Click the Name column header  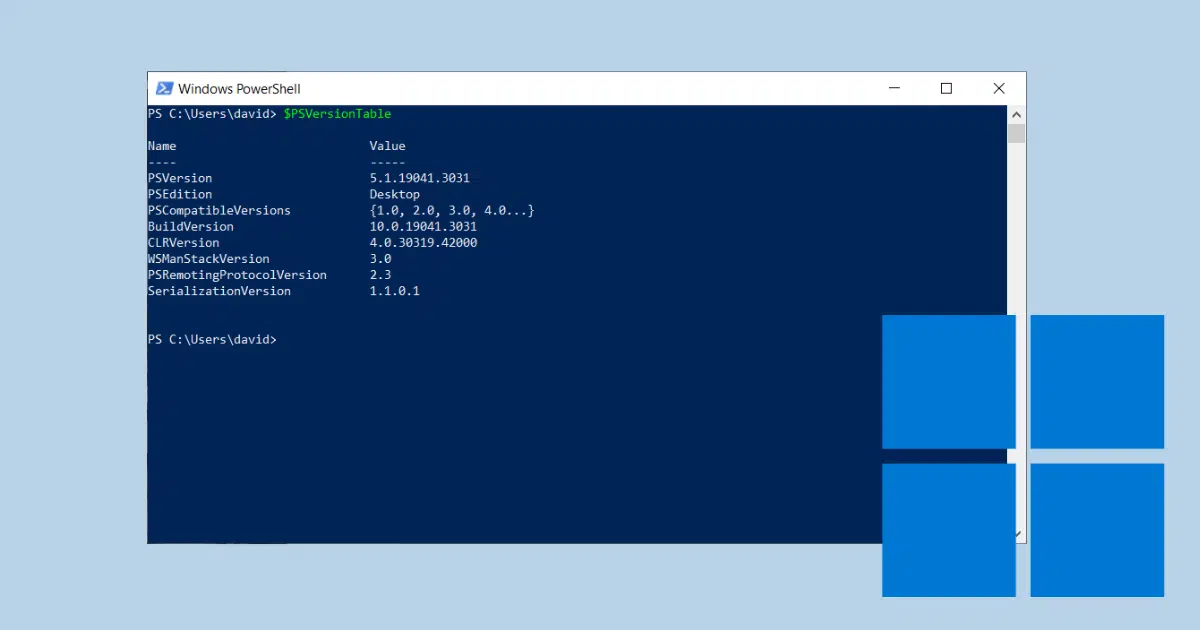(162, 146)
